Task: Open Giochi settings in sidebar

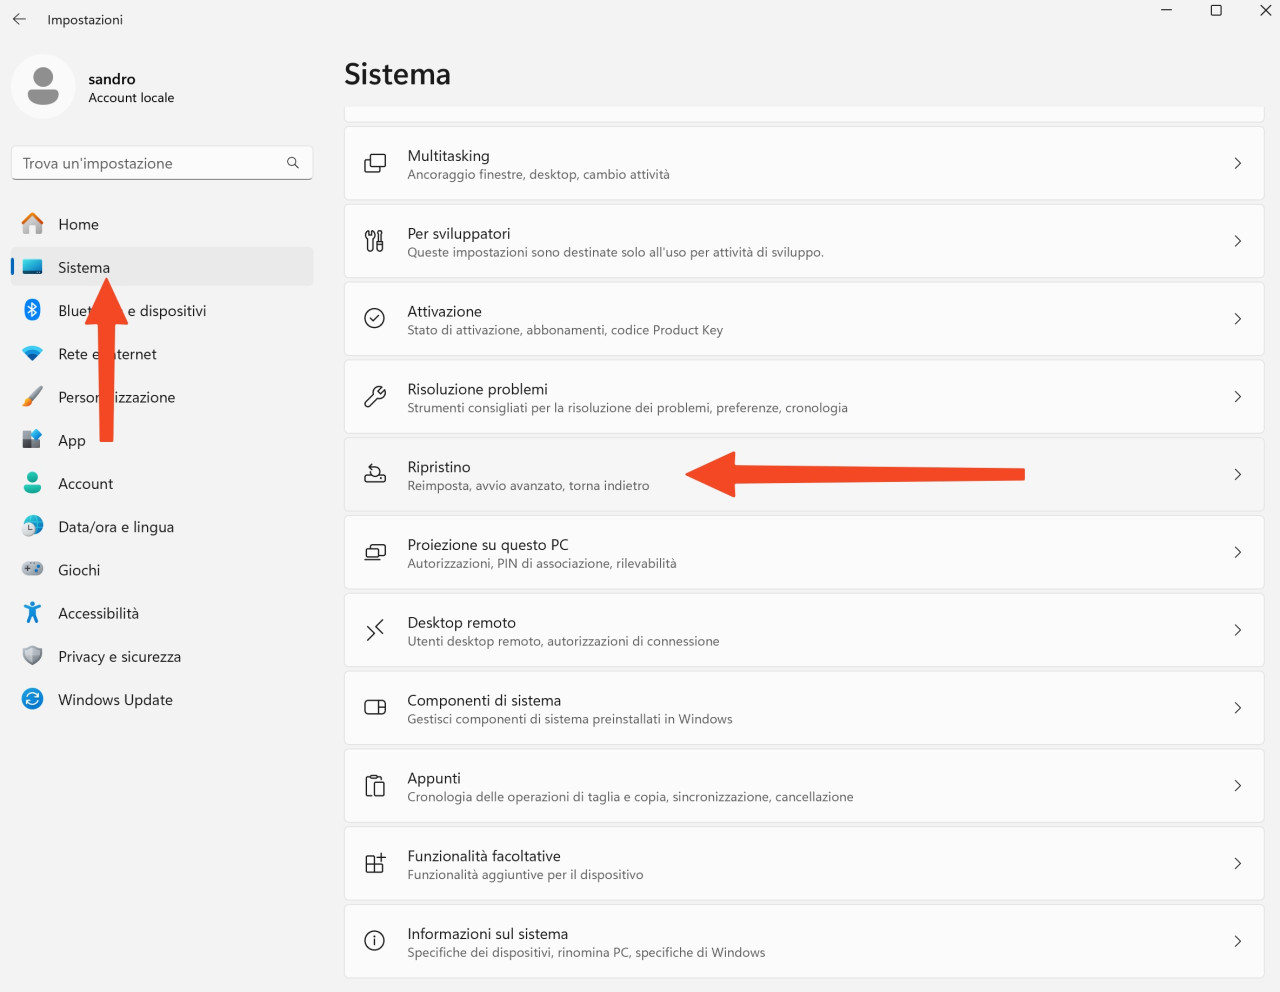Action: click(x=162, y=570)
